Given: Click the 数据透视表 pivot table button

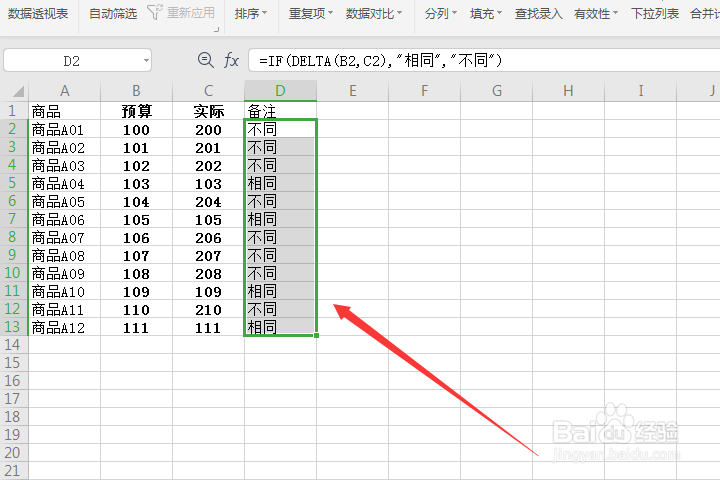Looking at the screenshot, I should pos(38,14).
